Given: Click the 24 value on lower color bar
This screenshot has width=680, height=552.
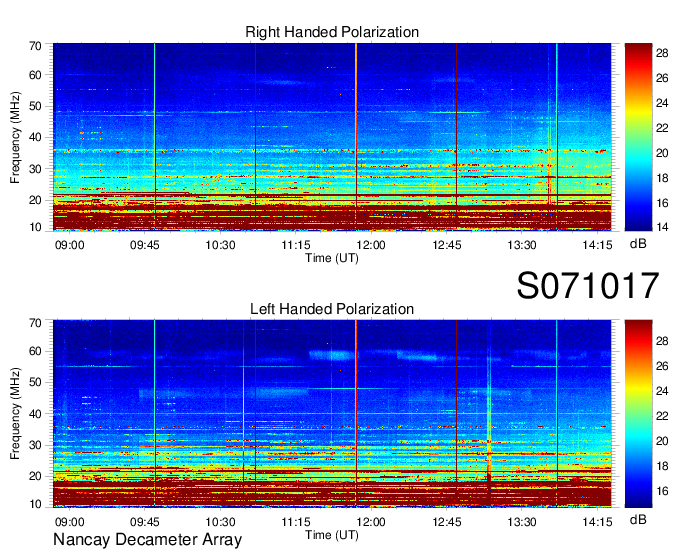Looking at the screenshot, I should 662,391.
